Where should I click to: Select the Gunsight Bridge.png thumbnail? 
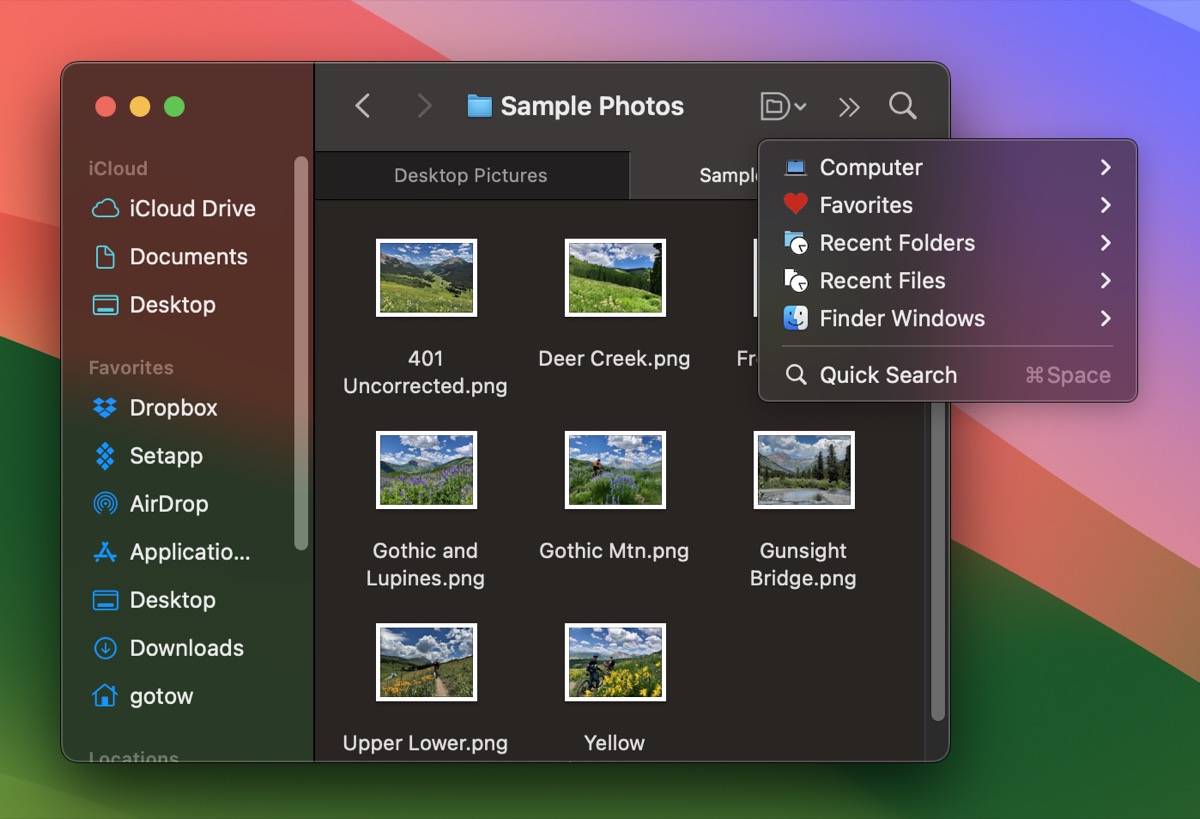pos(804,470)
